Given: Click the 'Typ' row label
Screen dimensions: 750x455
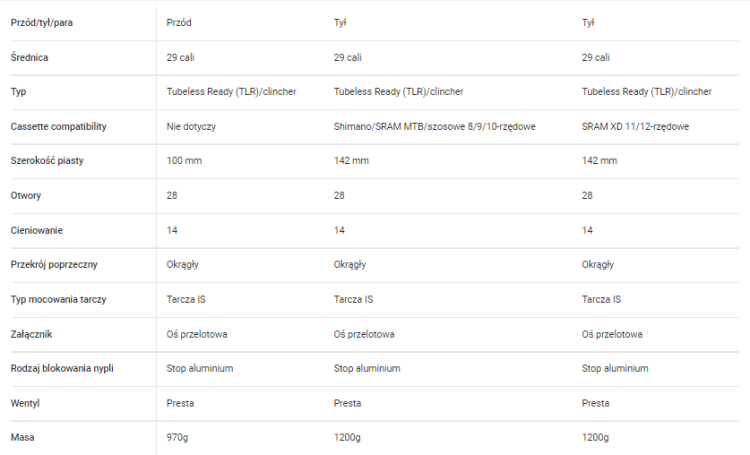Looking at the screenshot, I should click(x=18, y=92).
